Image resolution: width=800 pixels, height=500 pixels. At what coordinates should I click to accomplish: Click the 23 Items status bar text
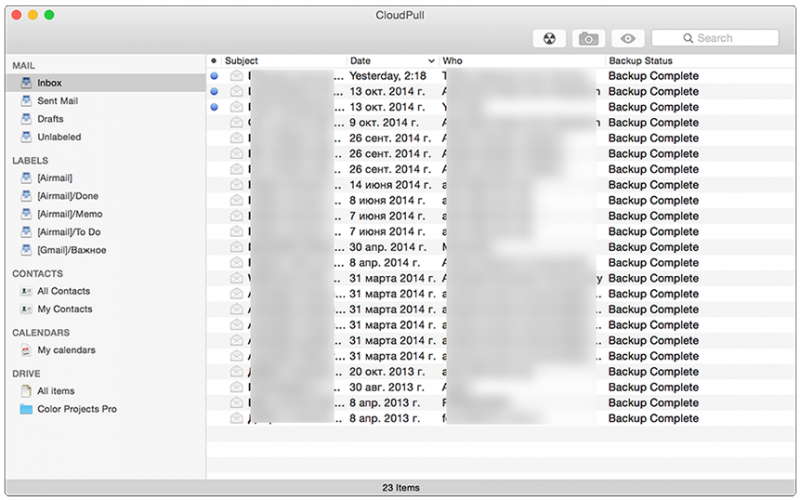tap(401, 488)
